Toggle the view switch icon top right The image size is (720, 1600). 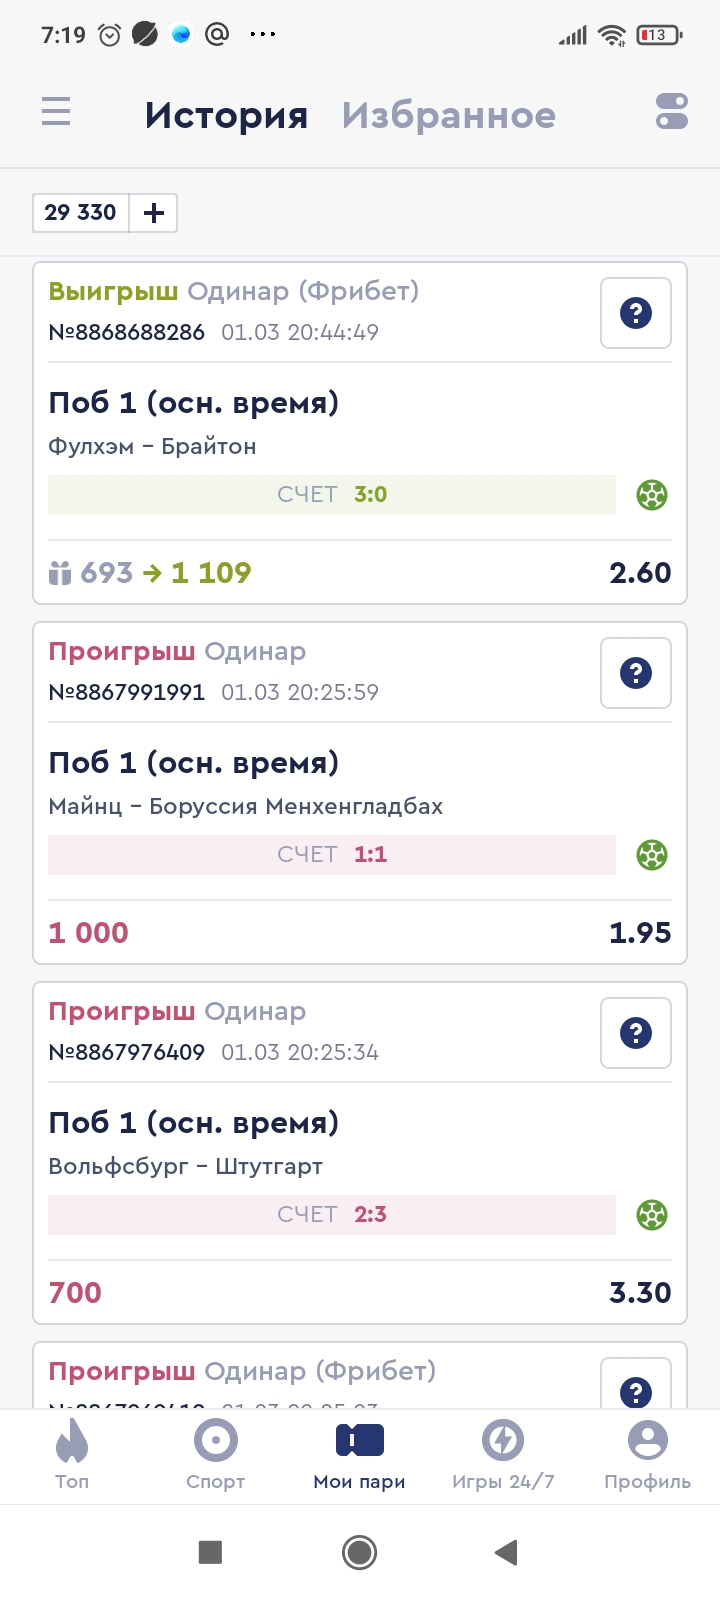pyautogui.click(x=672, y=111)
